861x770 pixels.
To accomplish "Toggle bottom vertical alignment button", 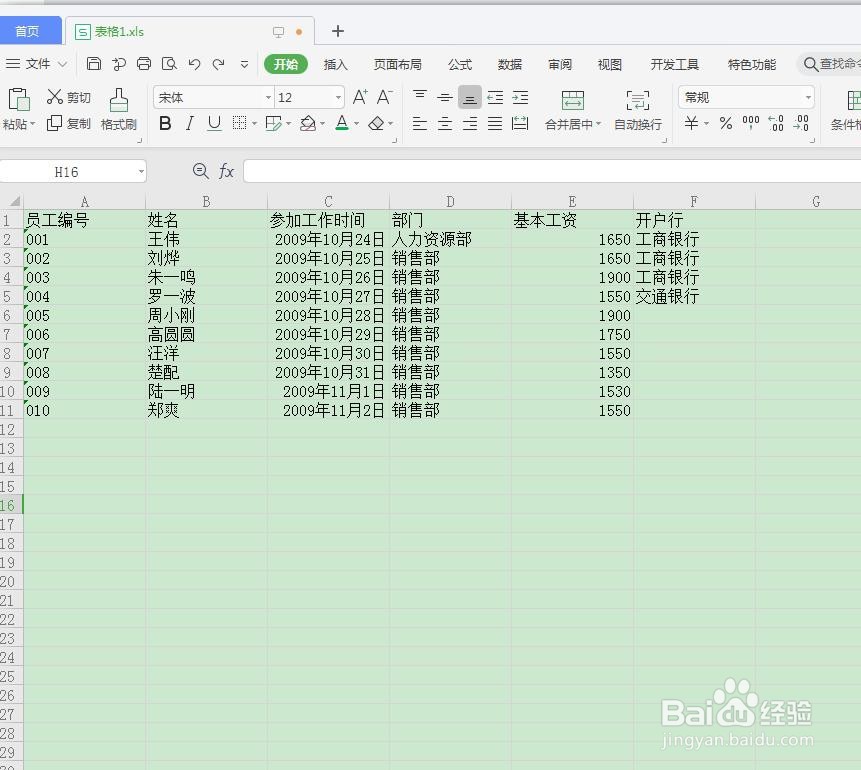I will (470, 97).
